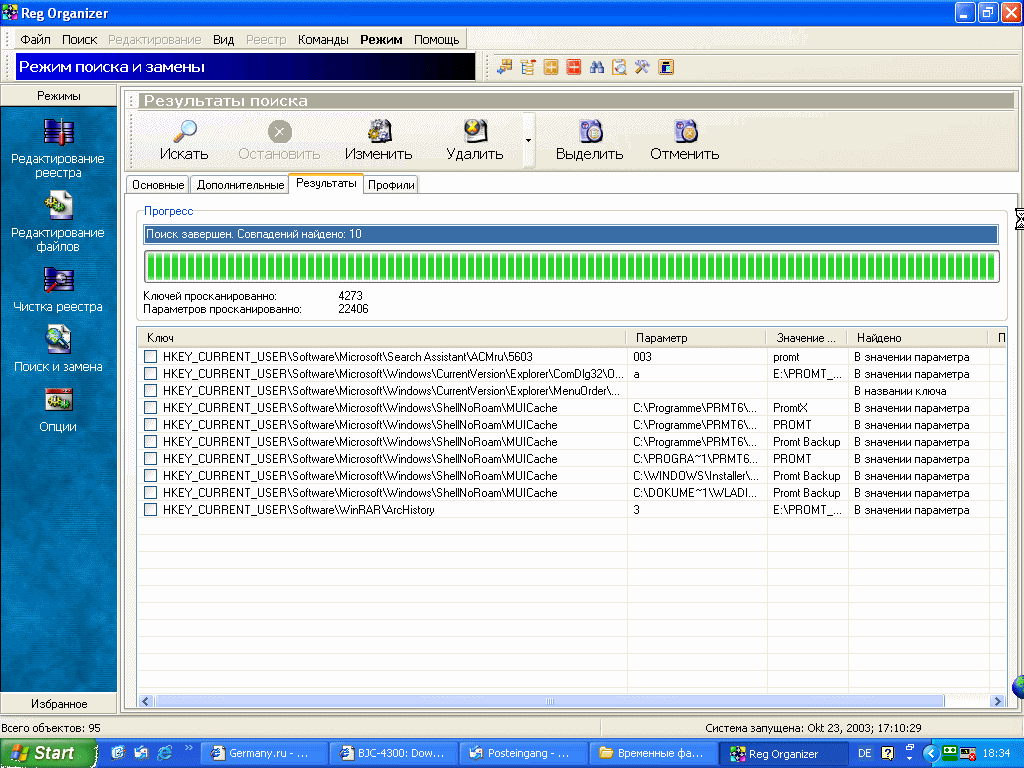Sort by the Найдено column header

918,338
